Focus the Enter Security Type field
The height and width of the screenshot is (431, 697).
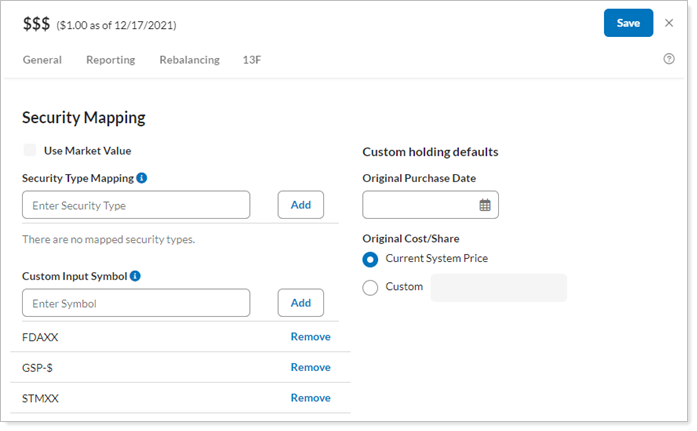136,205
